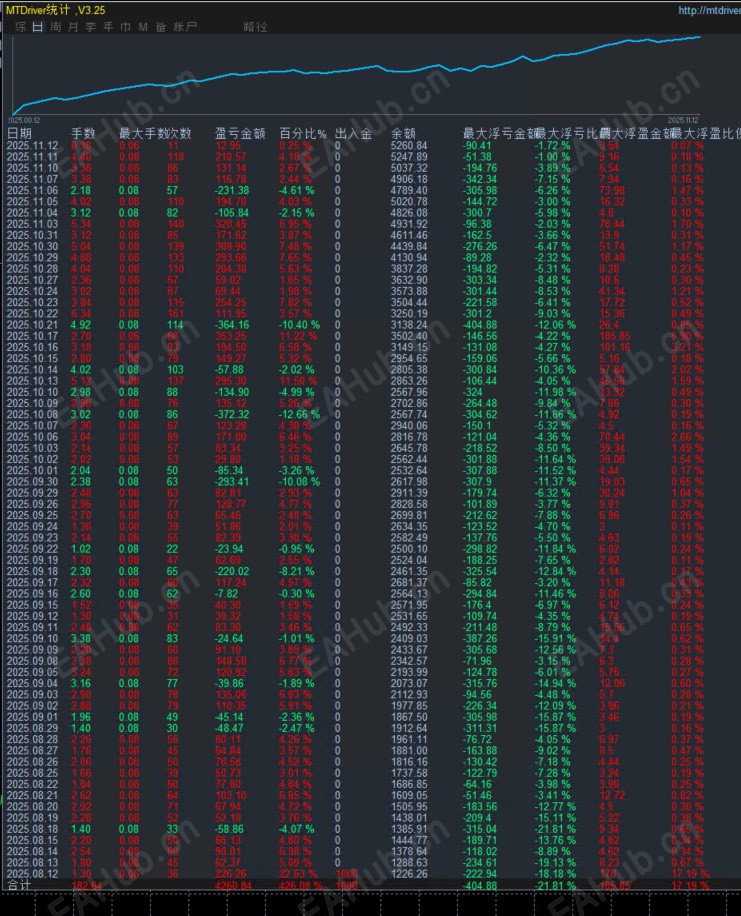This screenshot has height=916, width=741.
Task: Click the 余额 column header
Action: 403,133
